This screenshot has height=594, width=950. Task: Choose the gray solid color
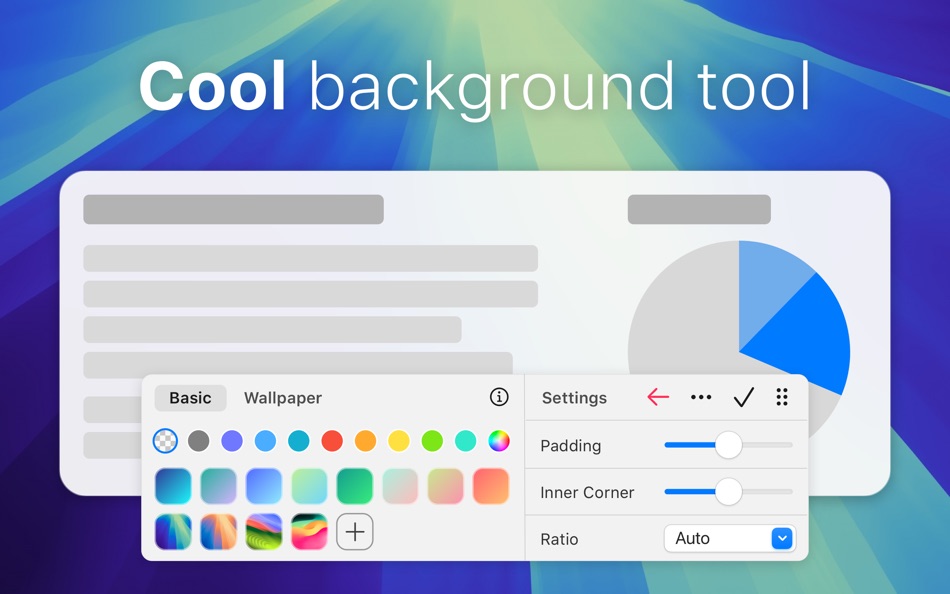tap(199, 441)
